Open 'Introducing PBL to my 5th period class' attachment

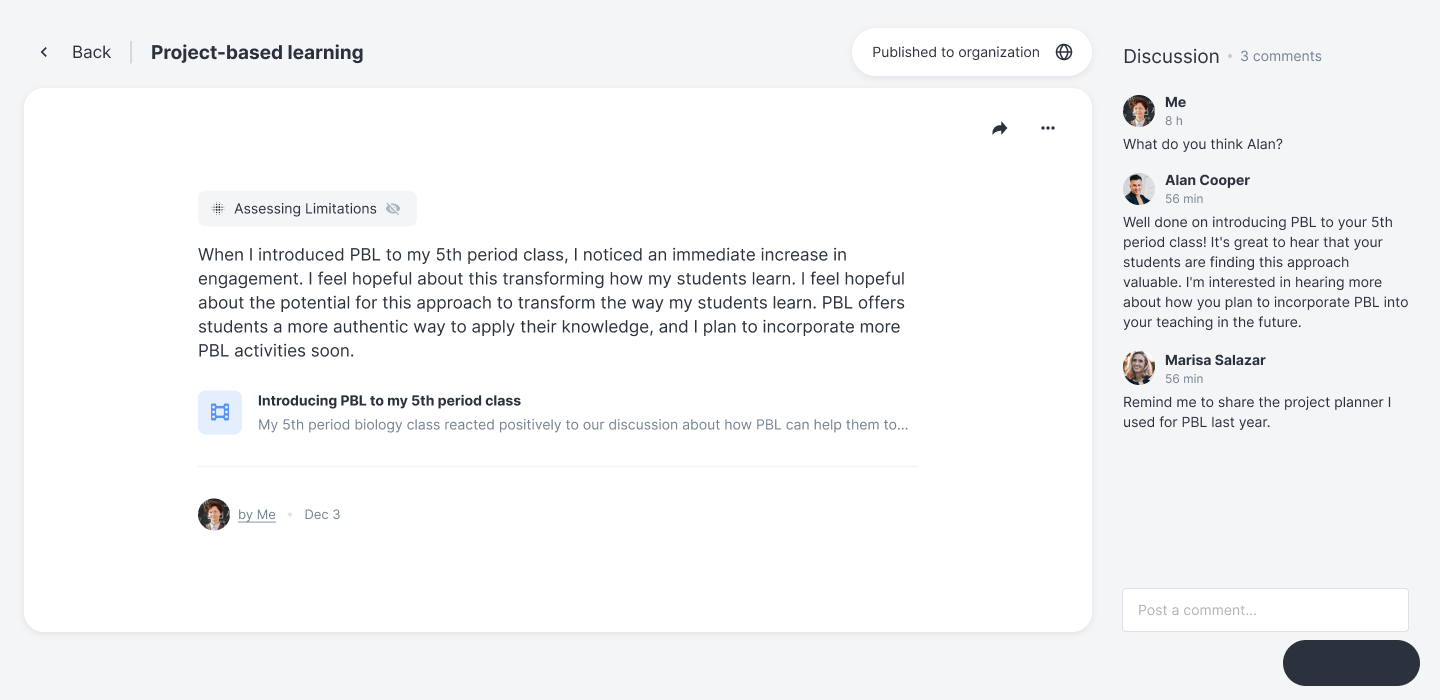click(389, 401)
